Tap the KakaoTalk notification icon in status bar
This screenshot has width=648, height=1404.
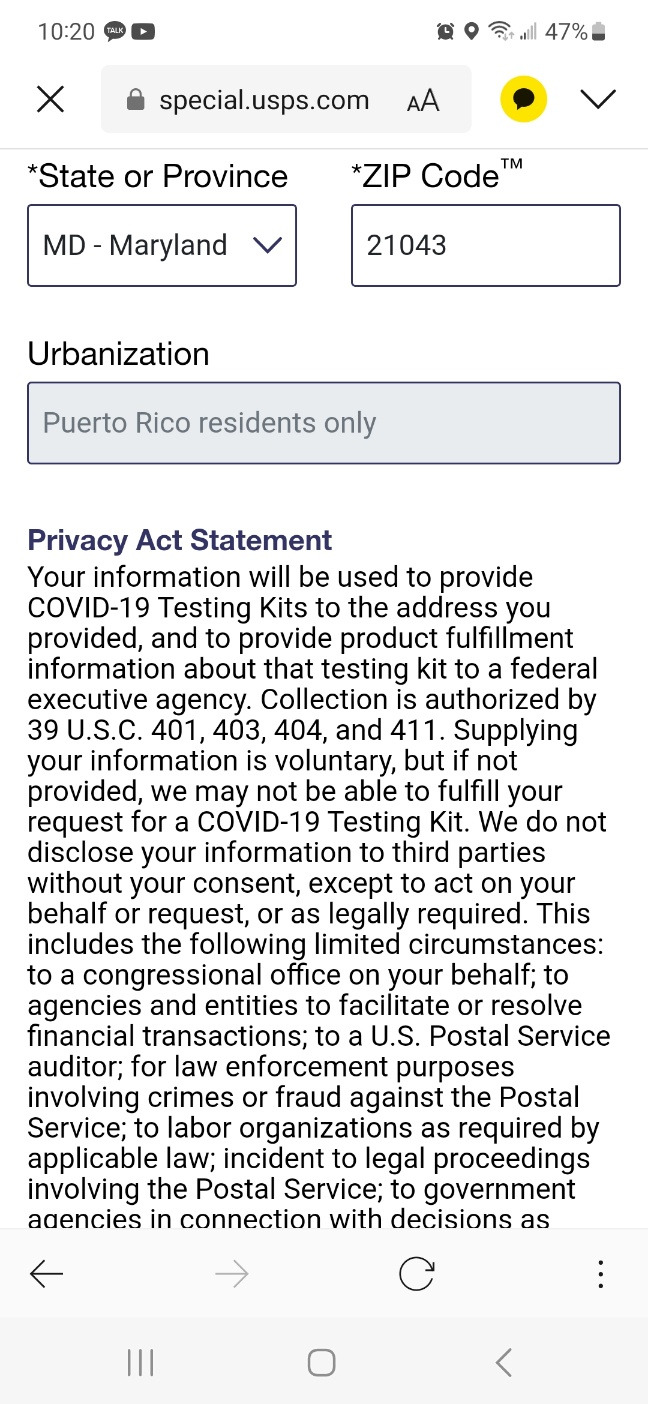pos(115,31)
